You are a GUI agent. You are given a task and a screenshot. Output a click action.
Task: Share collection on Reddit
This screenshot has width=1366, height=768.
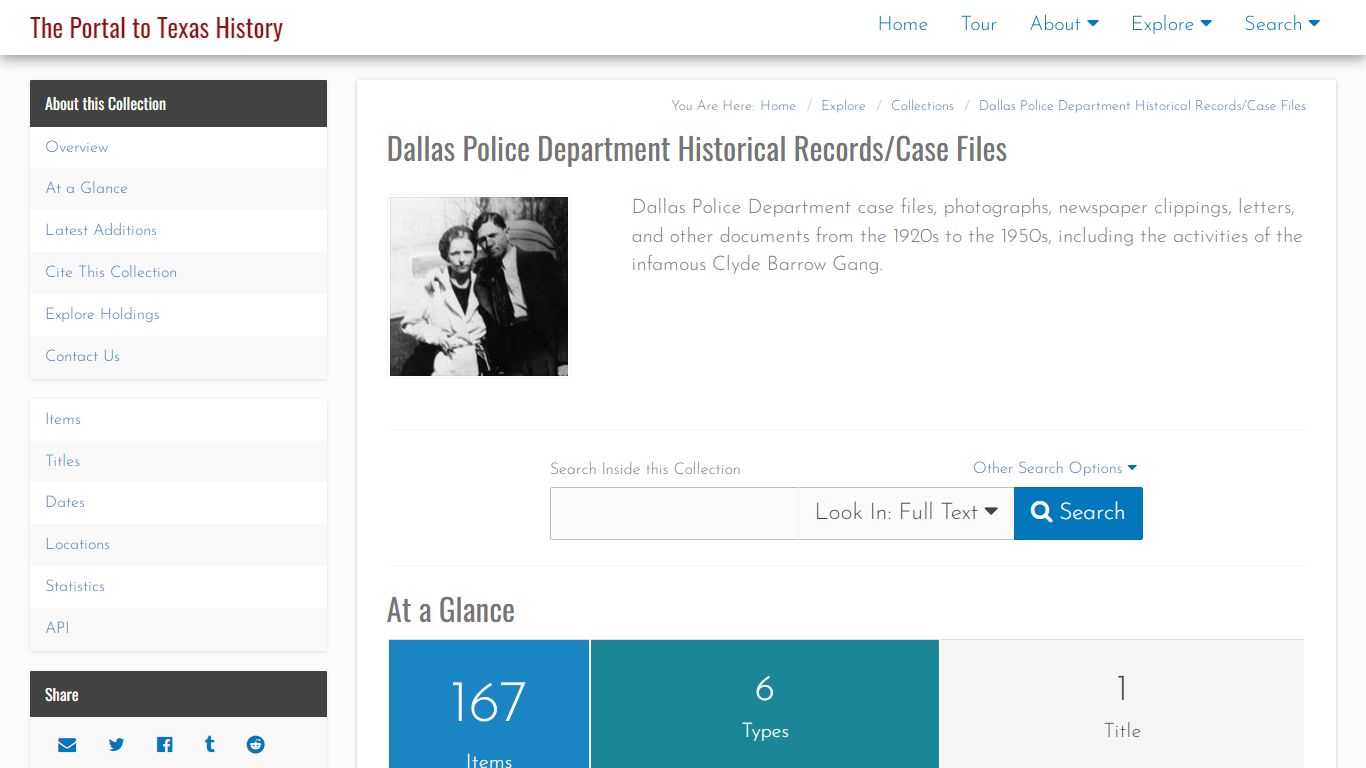pos(256,745)
